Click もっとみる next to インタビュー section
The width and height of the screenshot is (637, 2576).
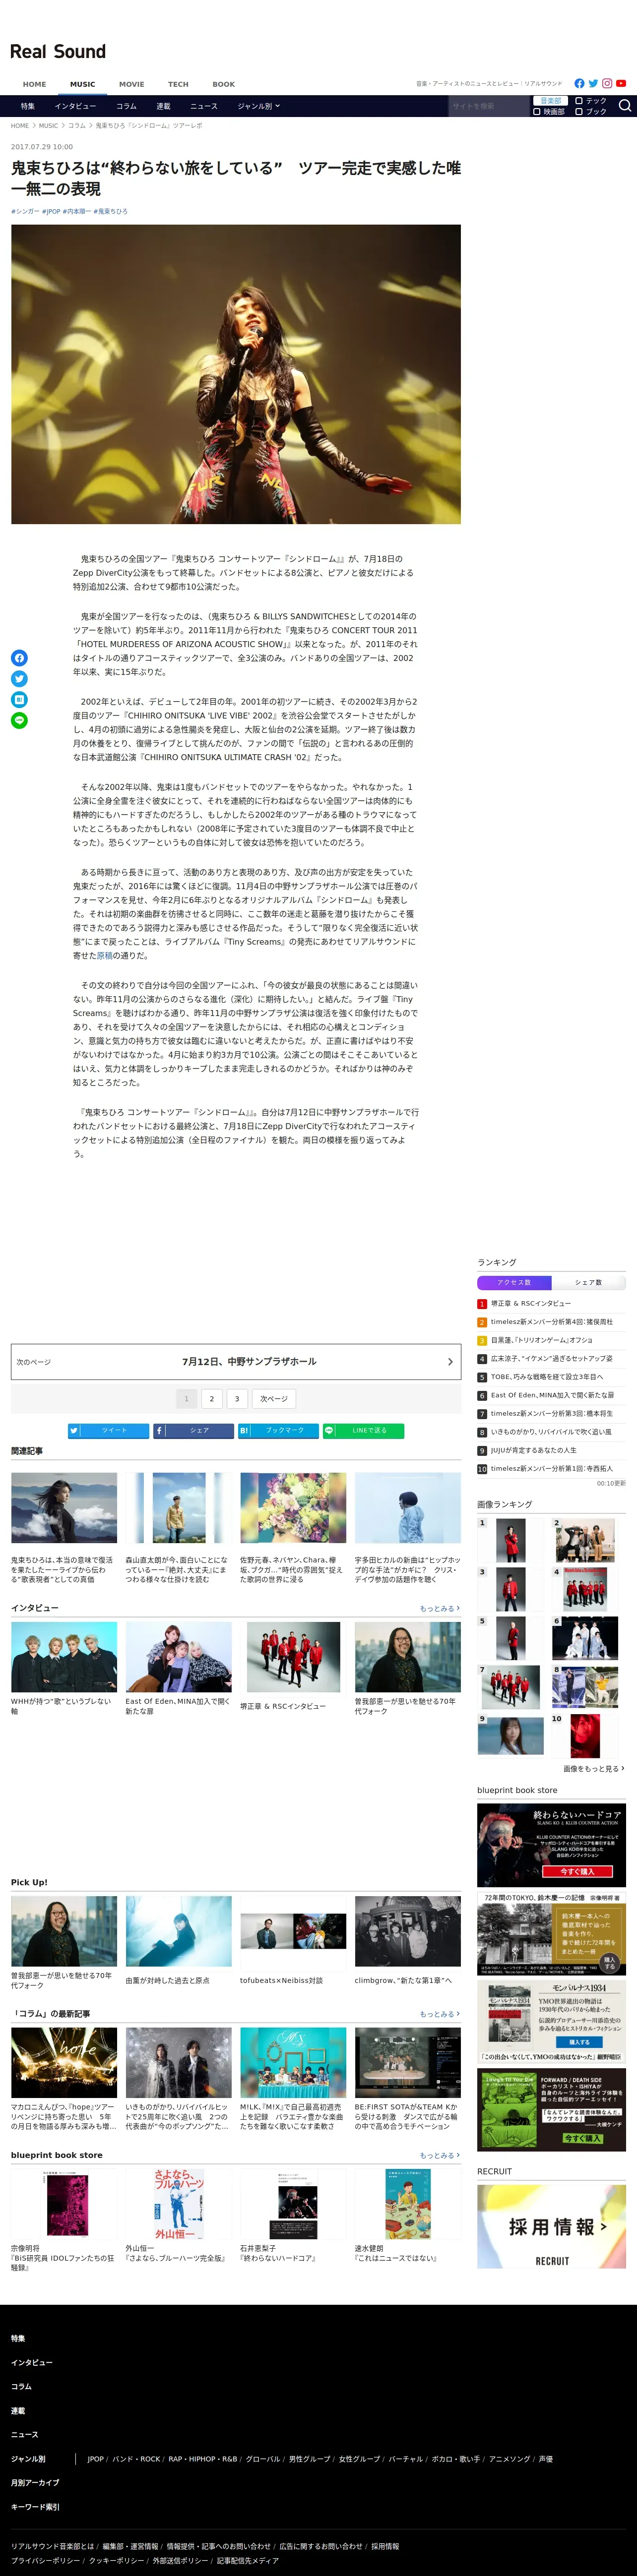[x=440, y=1609]
